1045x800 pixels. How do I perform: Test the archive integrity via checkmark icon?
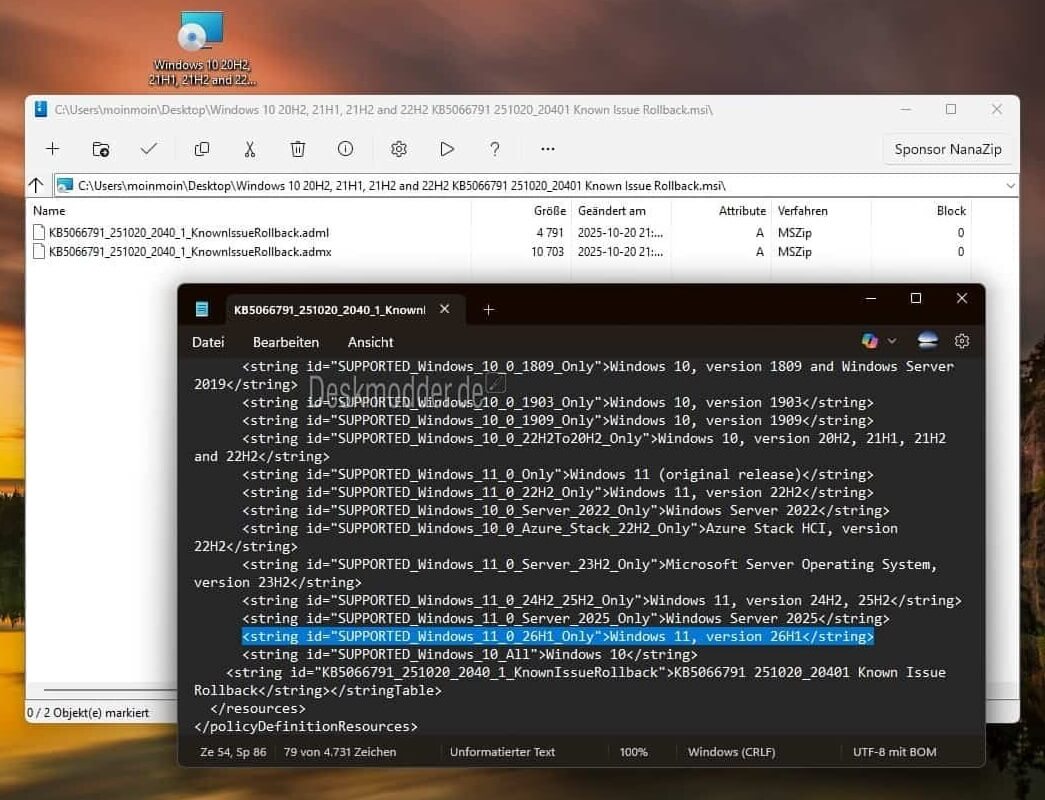click(149, 148)
